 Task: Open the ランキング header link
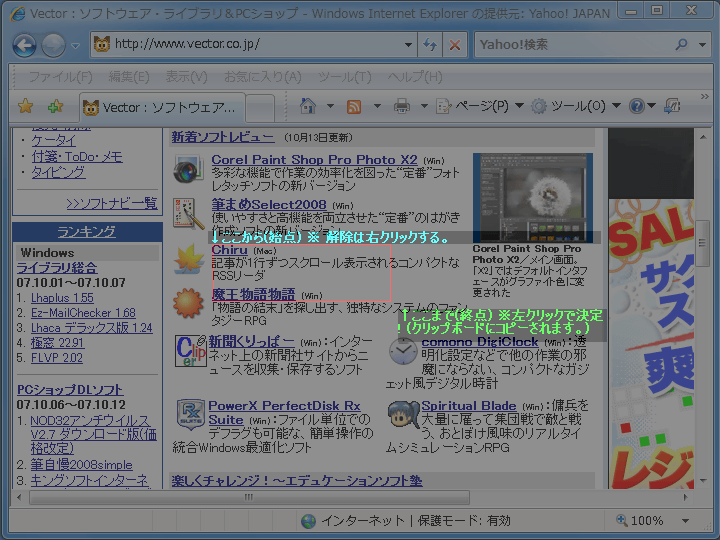point(86,232)
